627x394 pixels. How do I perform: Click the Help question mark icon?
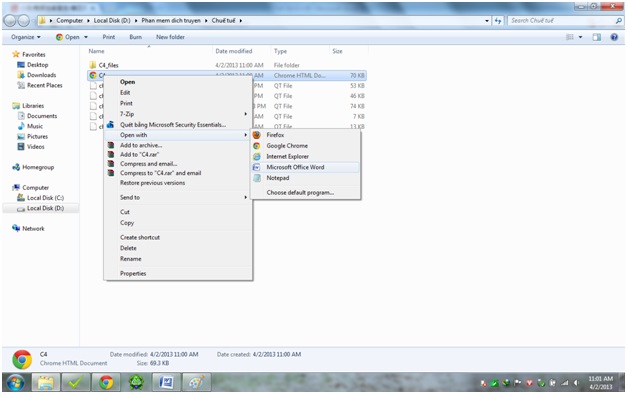(614, 37)
